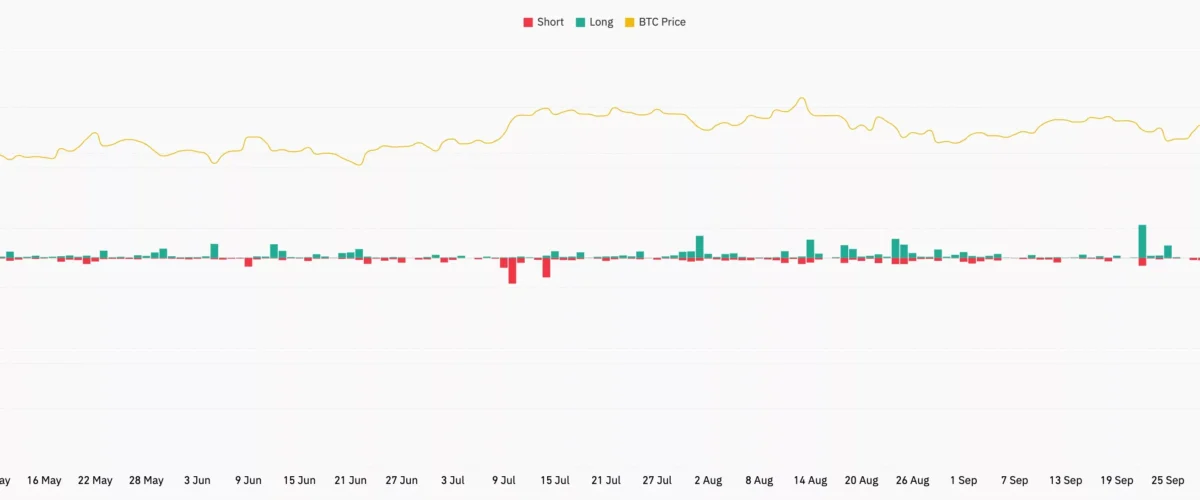
Task: Click the yellow BTC Price legend swatch
Action: [x=629, y=22]
